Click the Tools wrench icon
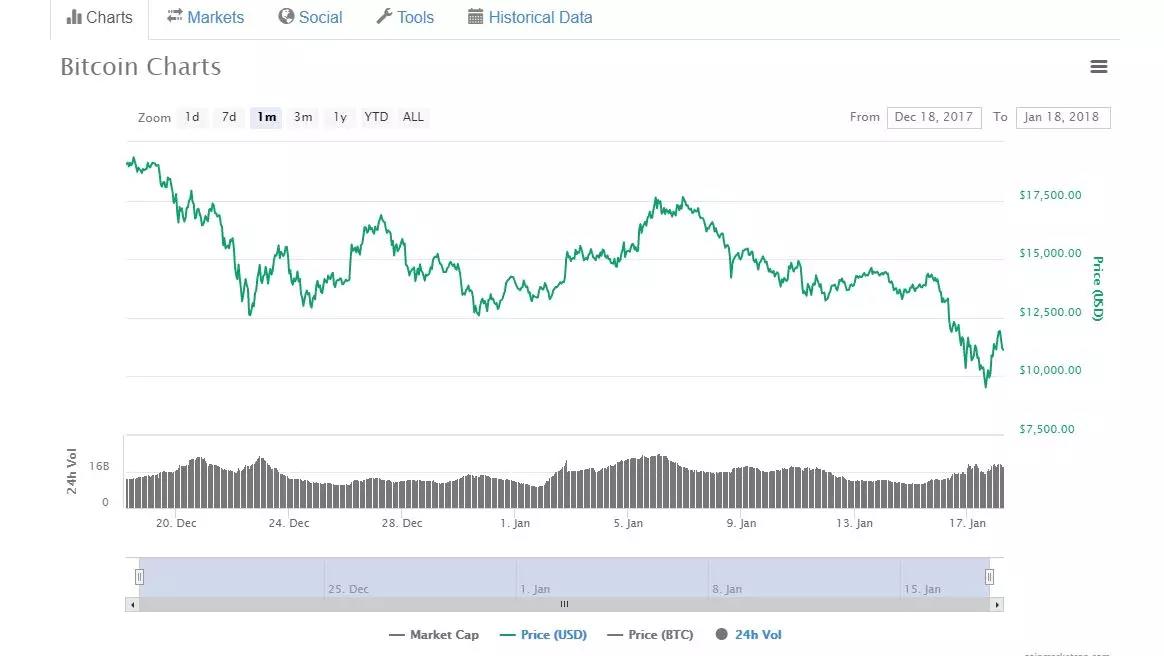The height and width of the screenshot is (656, 1164). 384,17
